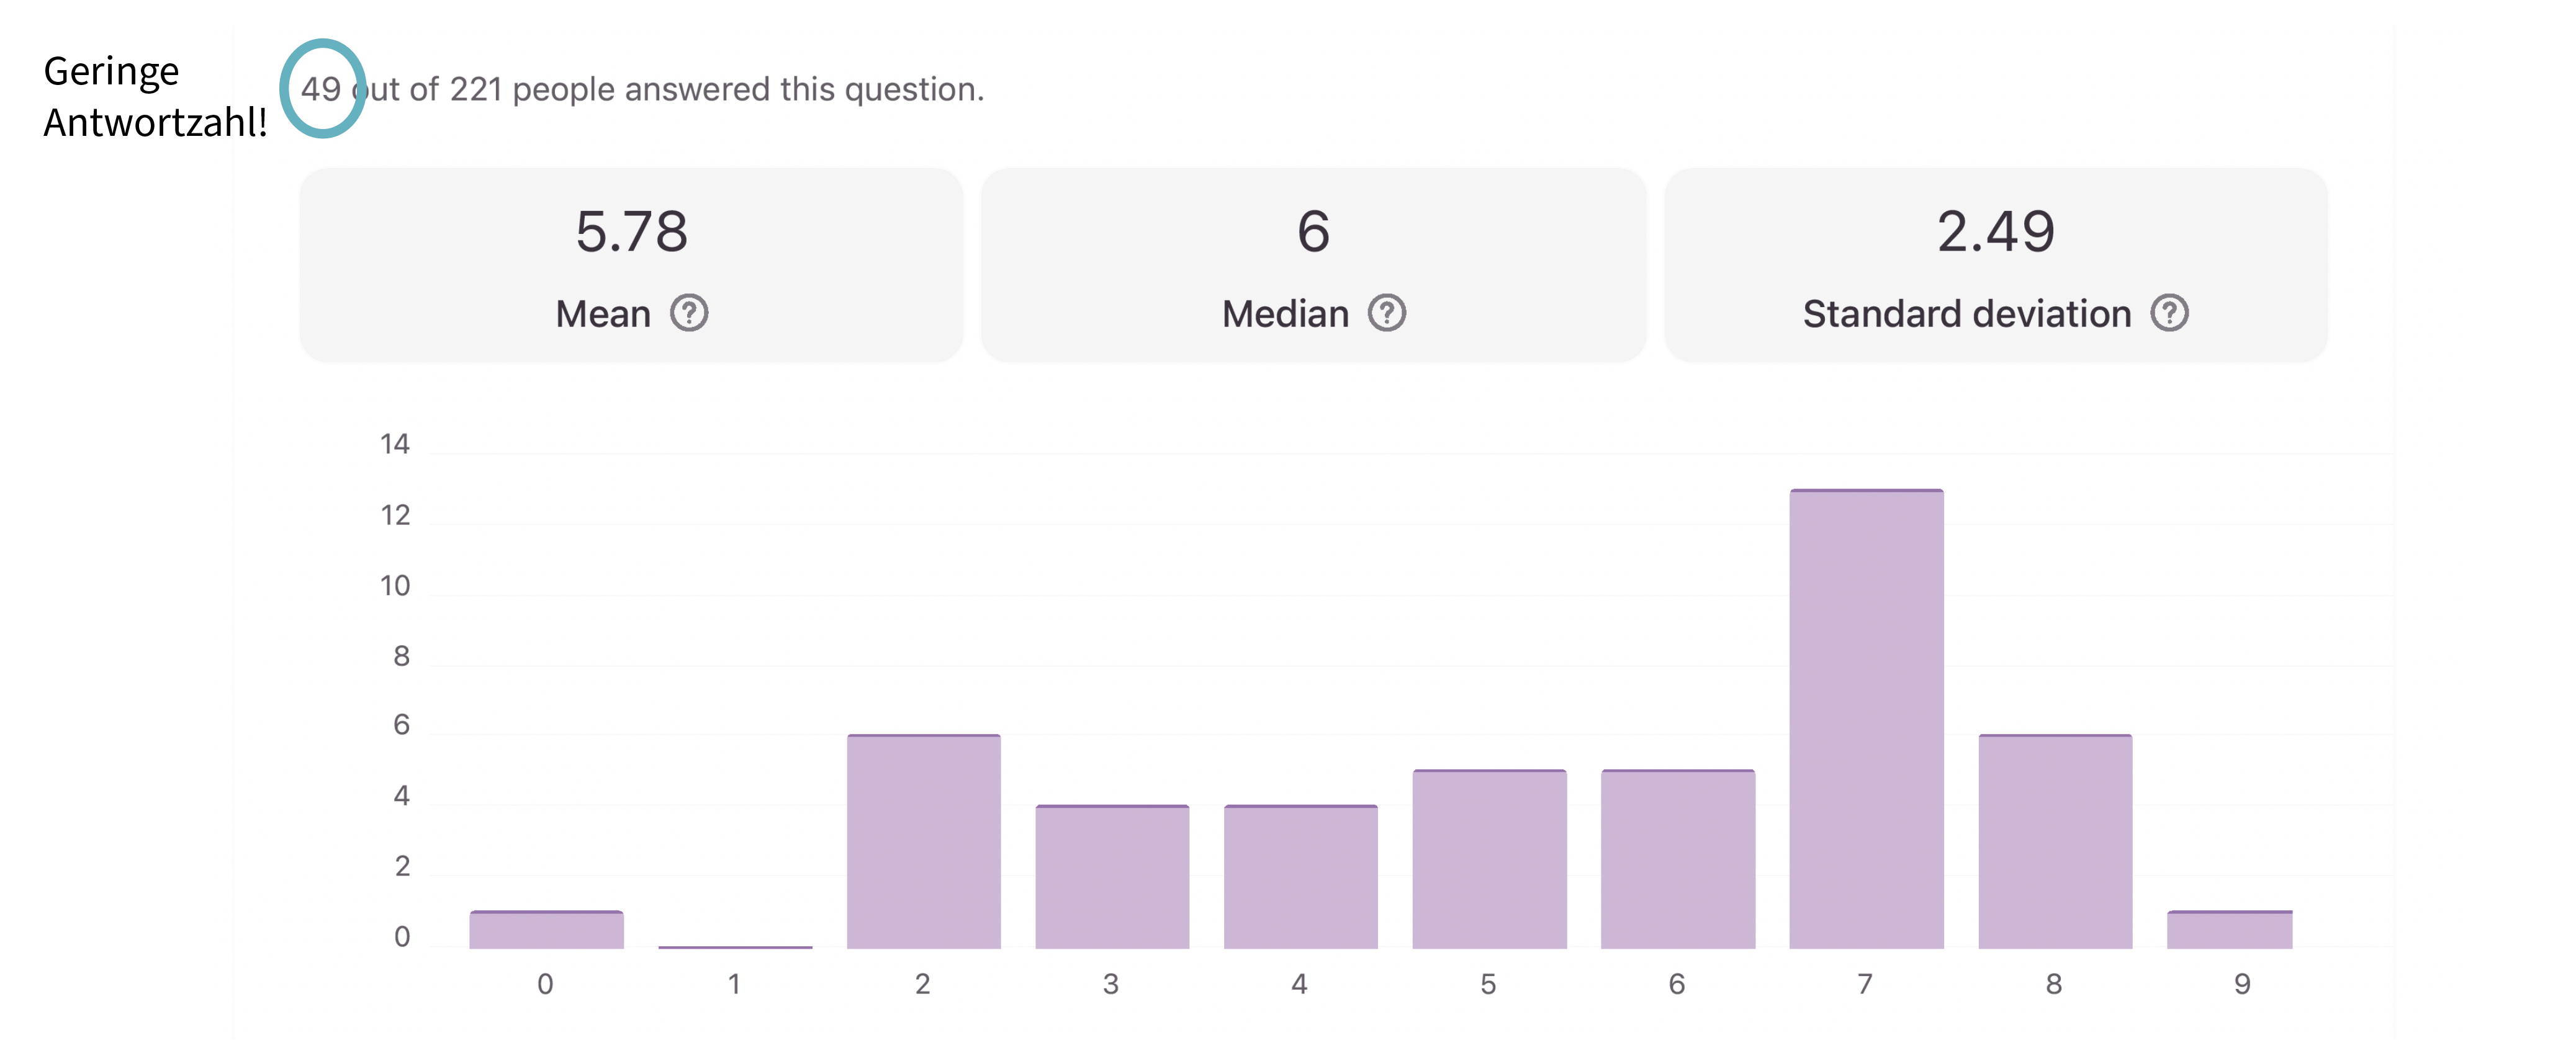
Task: Click the 2.49 Standard deviation card
Action: (x=1995, y=264)
